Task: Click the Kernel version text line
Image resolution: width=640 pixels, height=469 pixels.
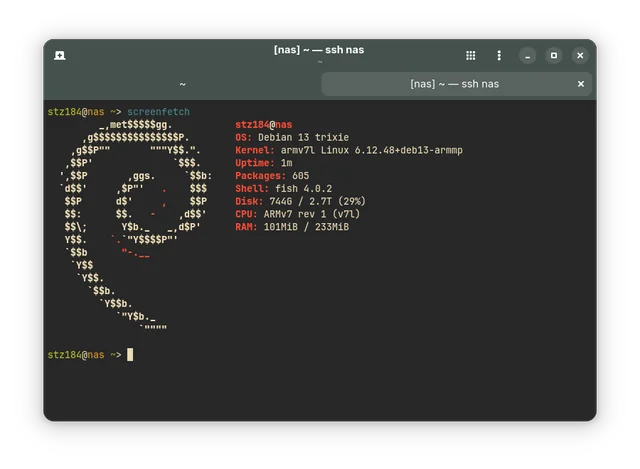Action: (x=348, y=151)
